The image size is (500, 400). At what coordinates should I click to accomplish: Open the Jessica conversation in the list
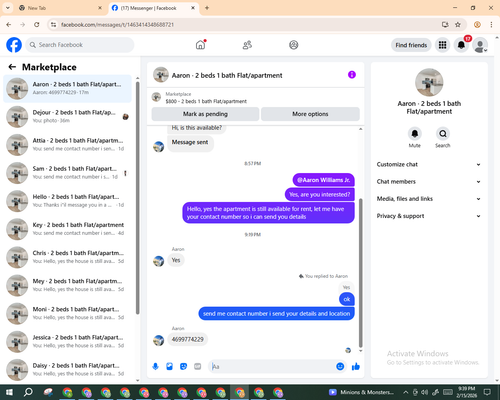pos(68,341)
